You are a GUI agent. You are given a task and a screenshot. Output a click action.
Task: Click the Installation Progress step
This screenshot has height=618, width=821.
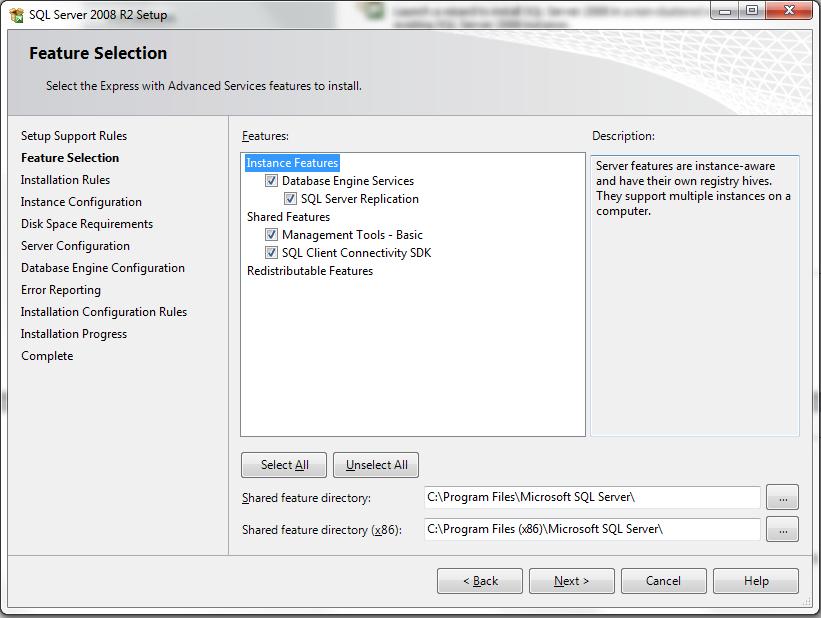(x=74, y=334)
